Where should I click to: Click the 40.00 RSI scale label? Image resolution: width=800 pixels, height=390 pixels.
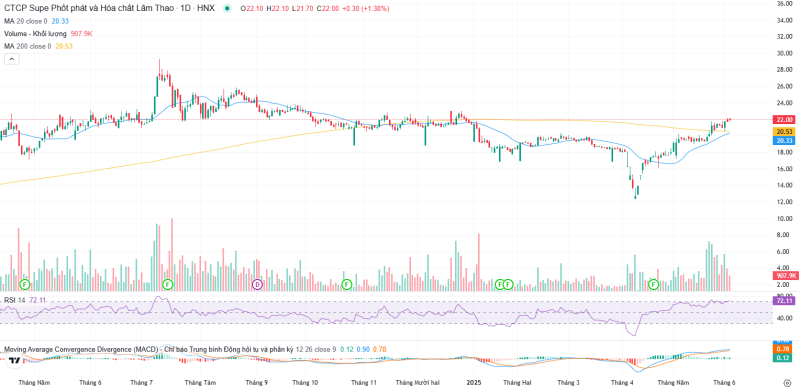784,319
